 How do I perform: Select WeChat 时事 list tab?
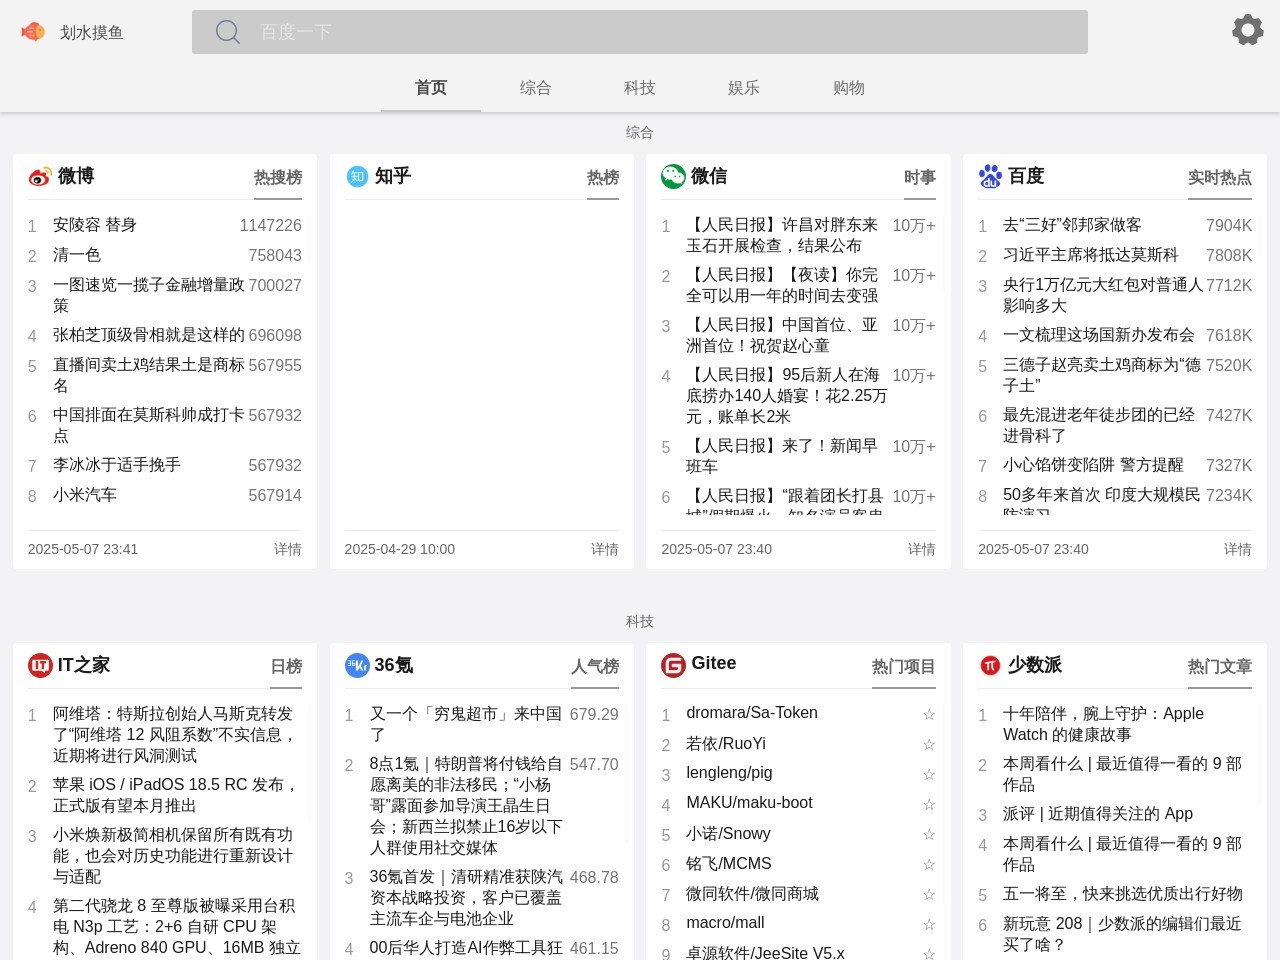920,178
